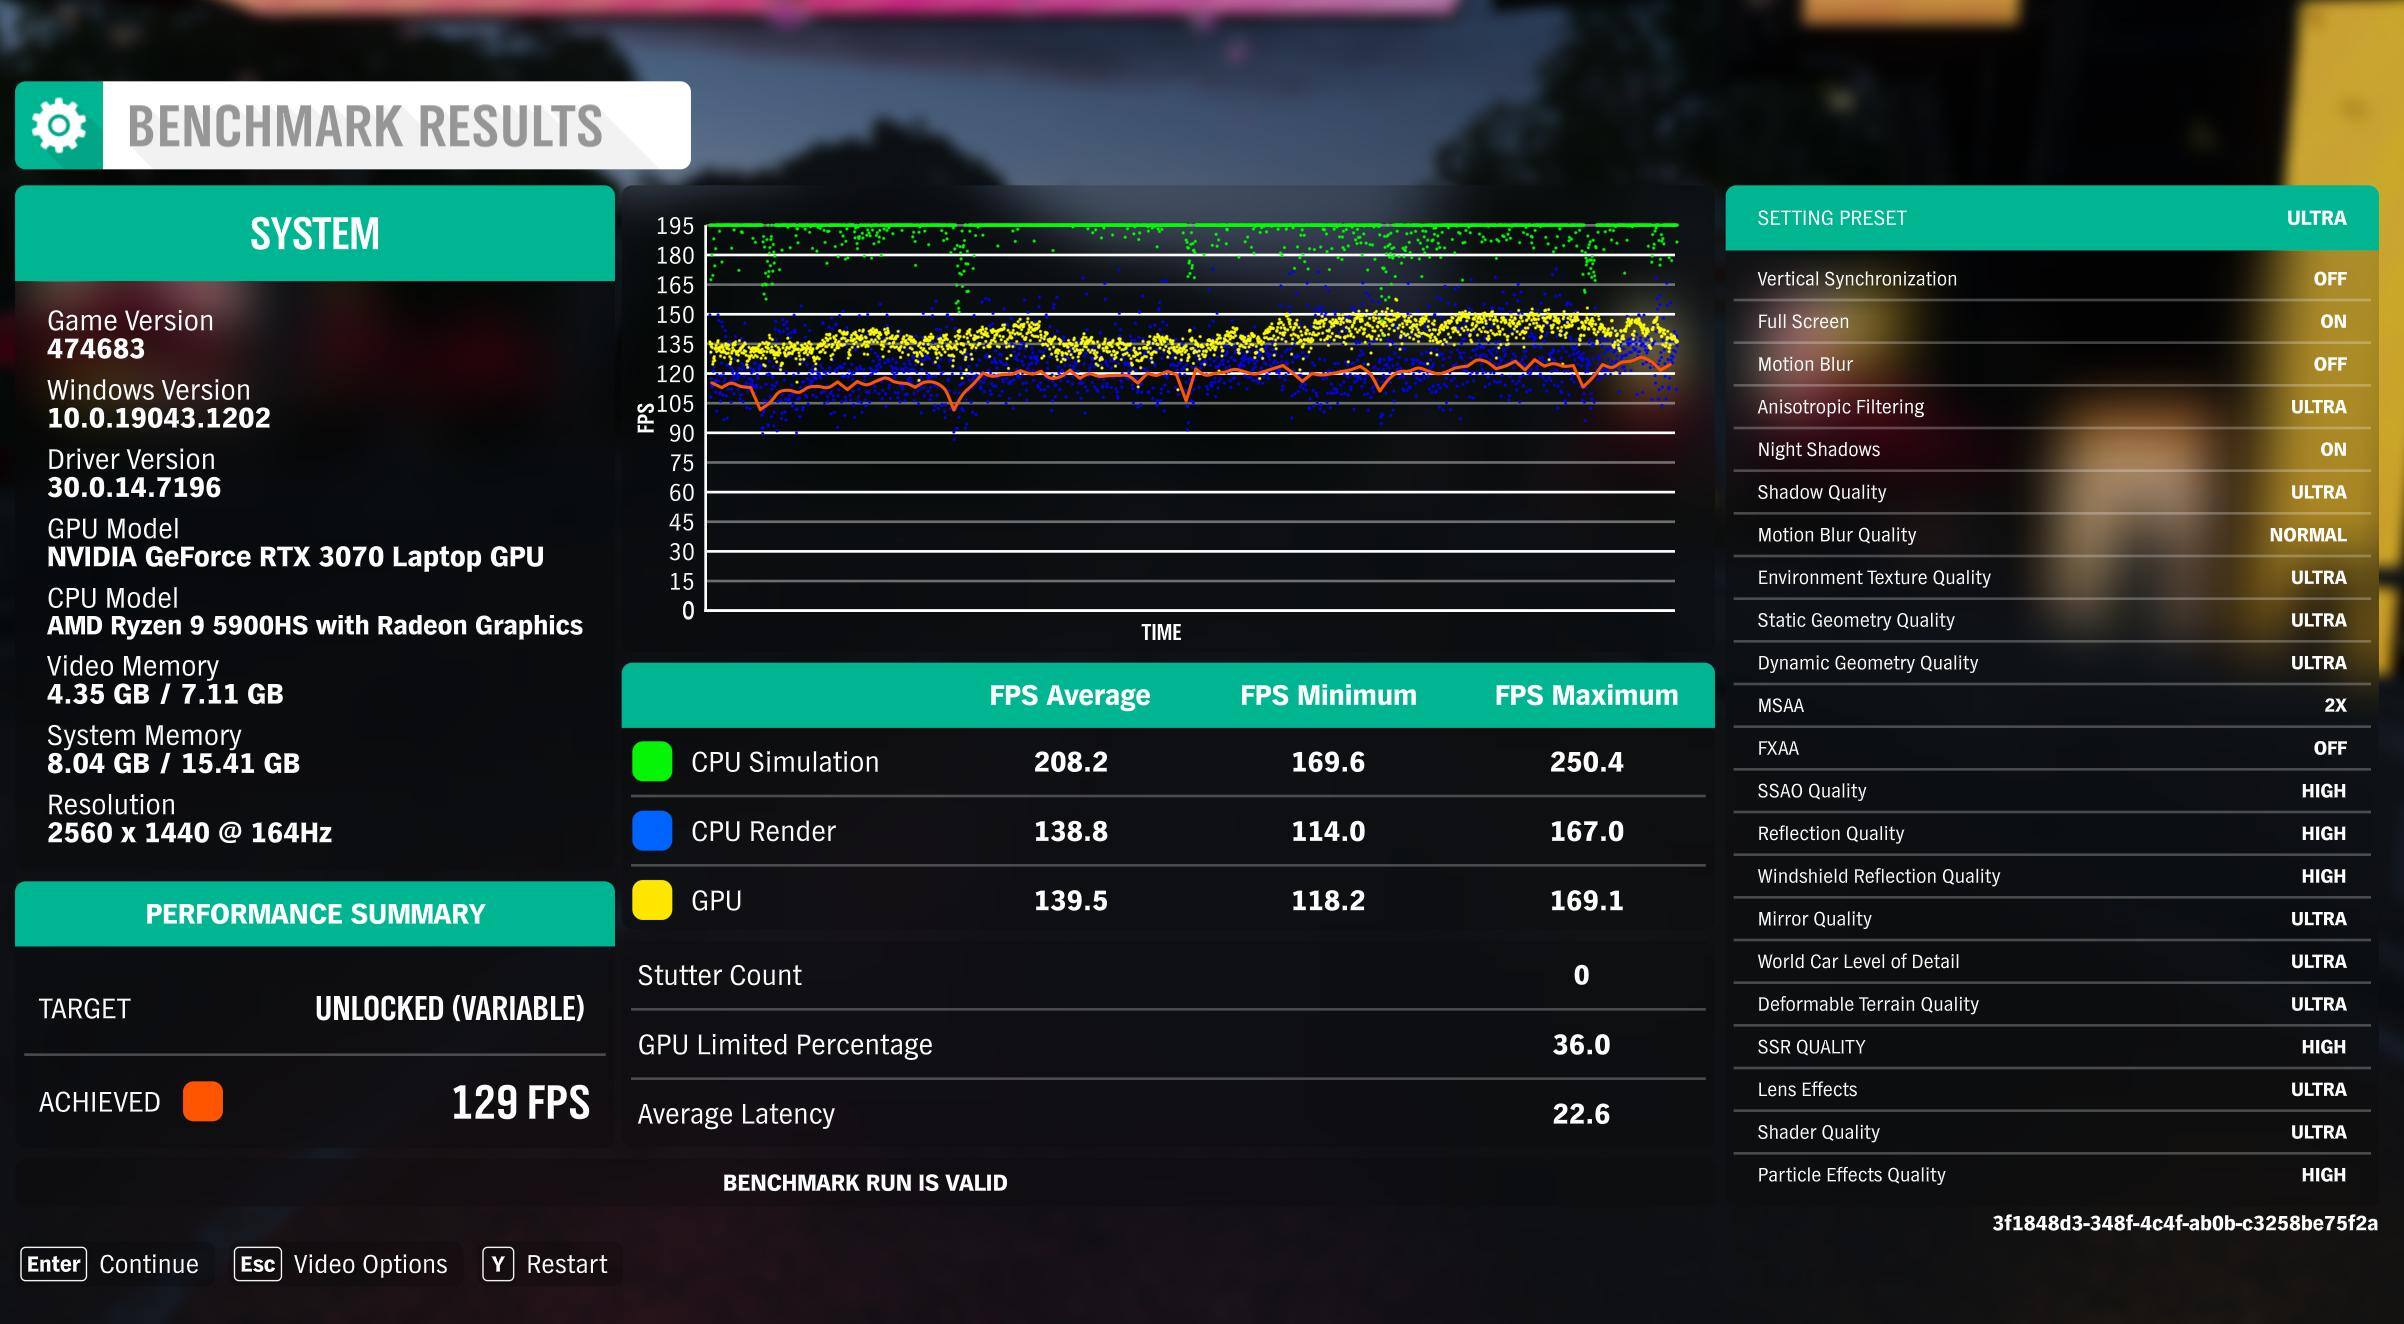Click the FPS over time graph
This screenshot has width=2404, height=1324.
1190,420
